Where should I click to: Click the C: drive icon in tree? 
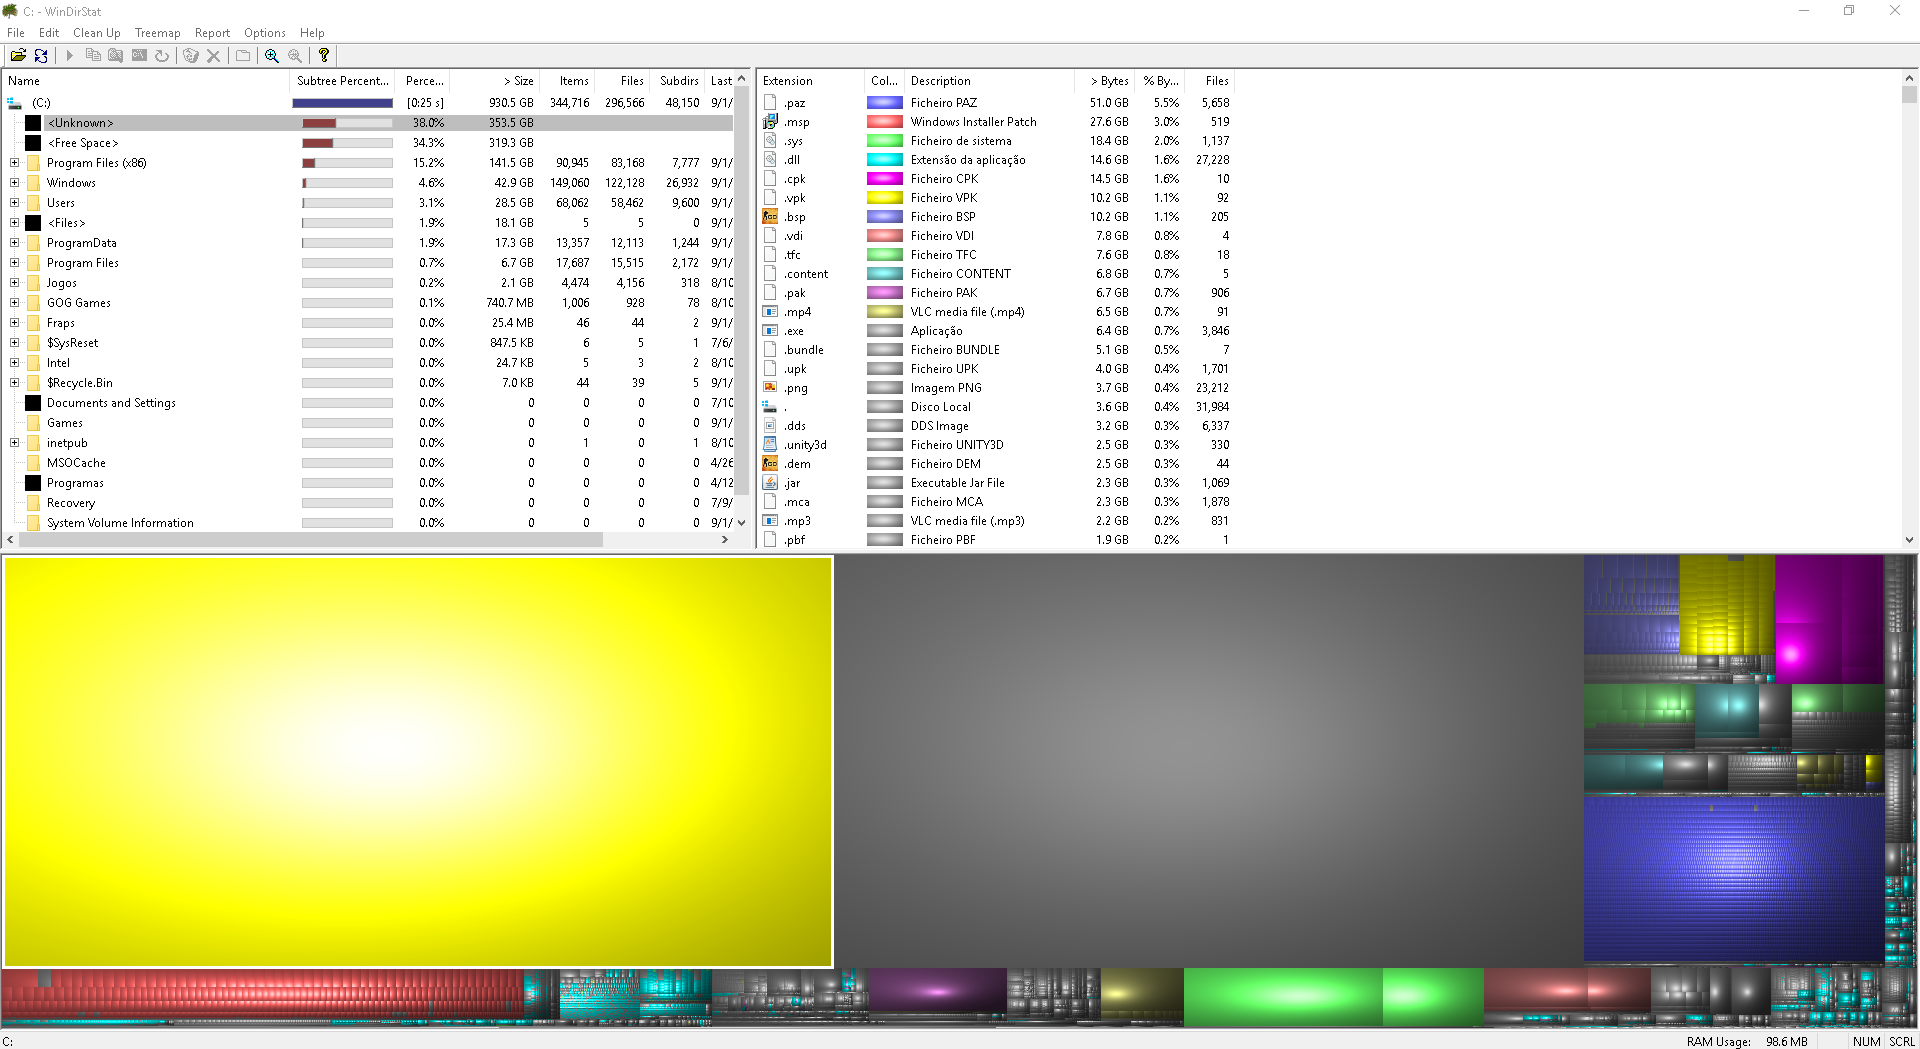coord(14,103)
